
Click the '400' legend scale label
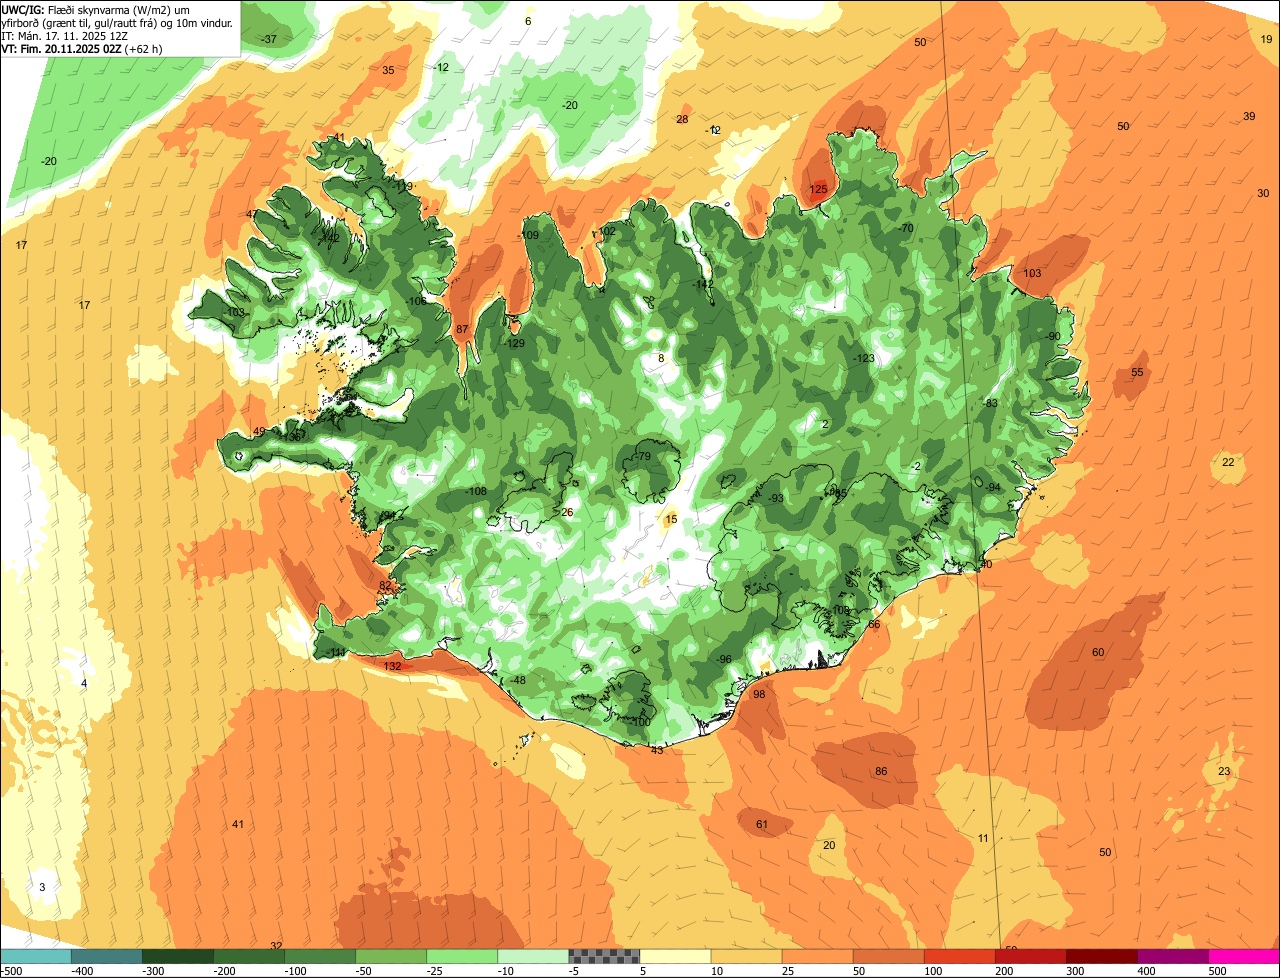[1146, 971]
